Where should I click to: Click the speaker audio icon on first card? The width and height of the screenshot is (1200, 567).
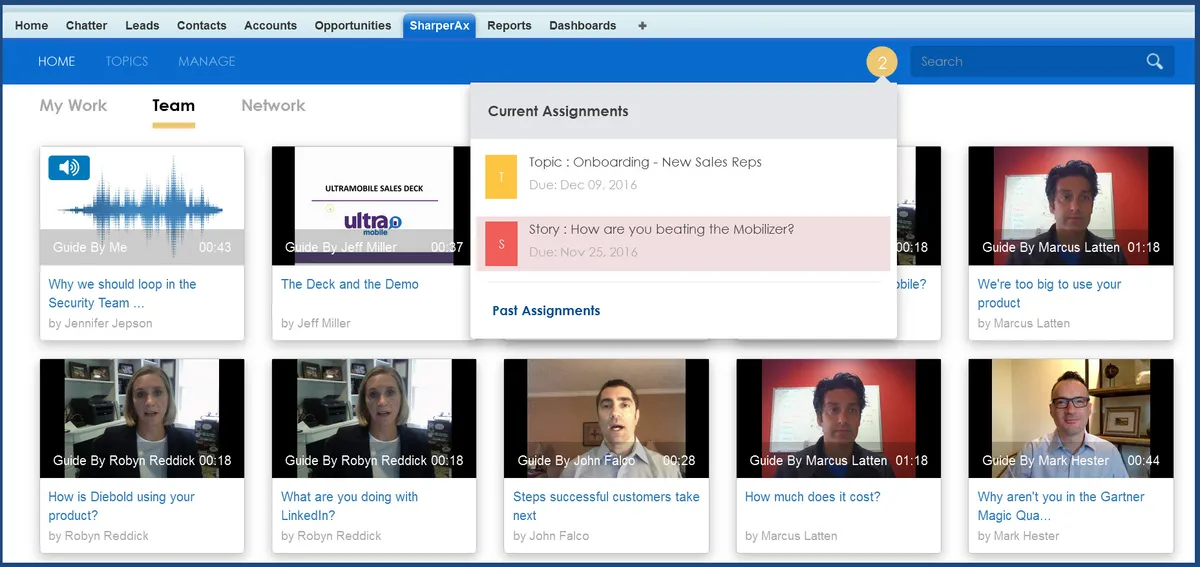point(69,168)
